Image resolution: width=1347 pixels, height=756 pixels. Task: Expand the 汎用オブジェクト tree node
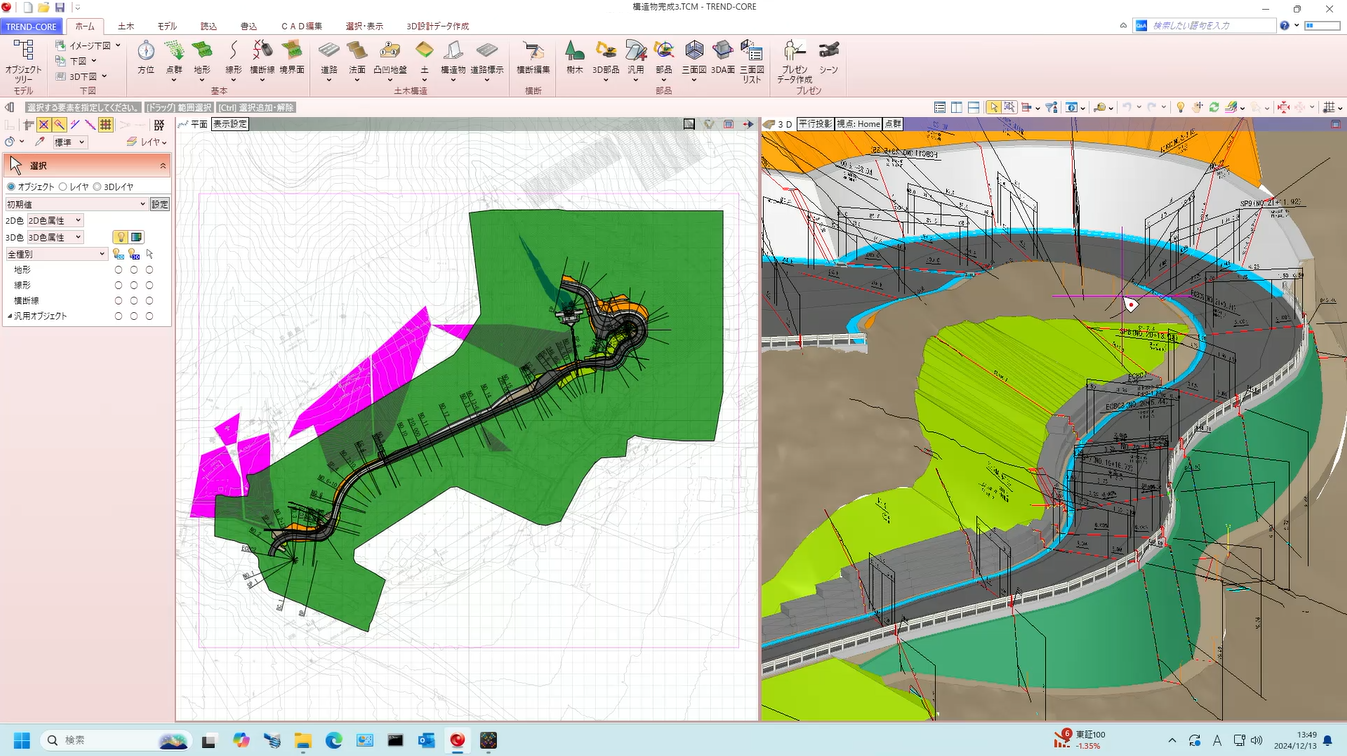point(10,316)
